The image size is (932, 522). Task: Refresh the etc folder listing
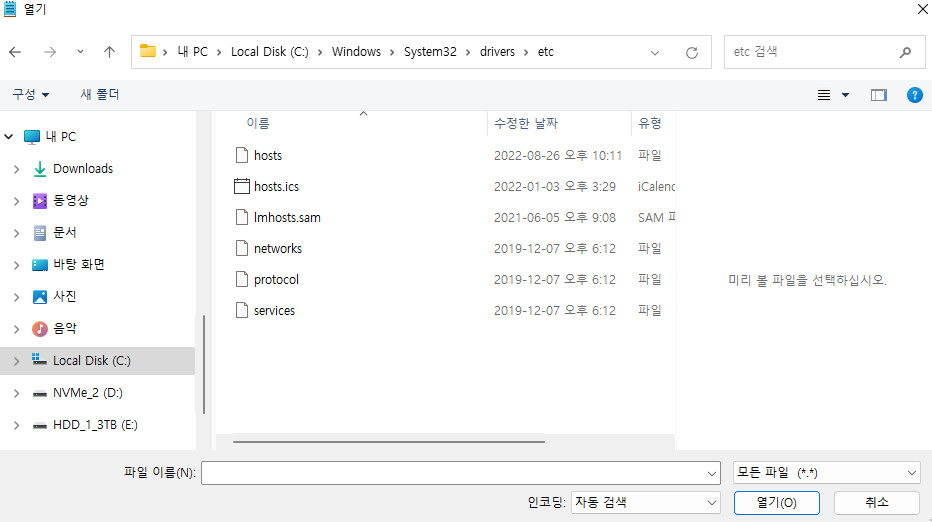point(691,52)
